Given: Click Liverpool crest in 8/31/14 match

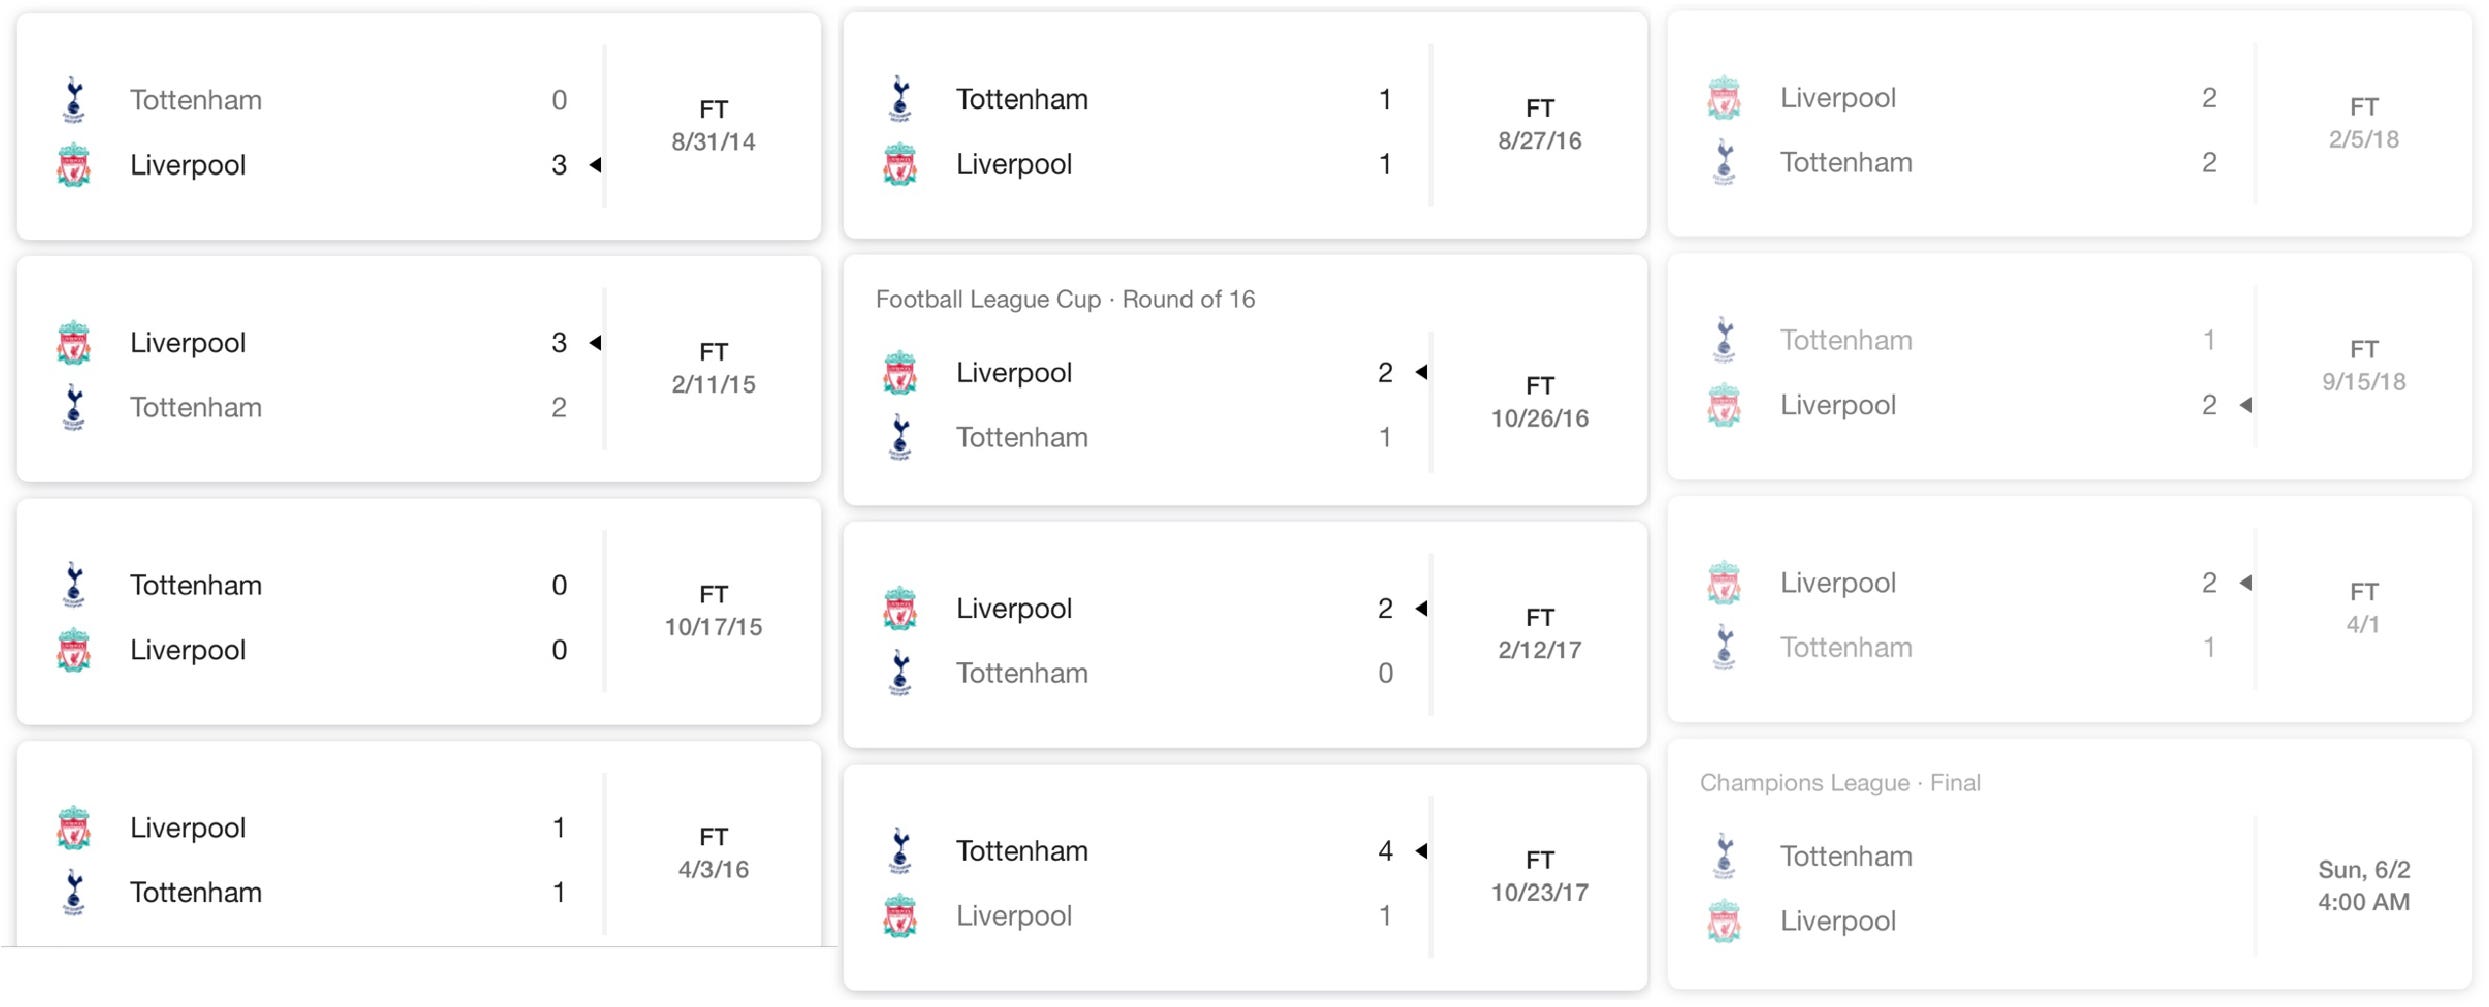Looking at the screenshot, I should pos(74,165).
